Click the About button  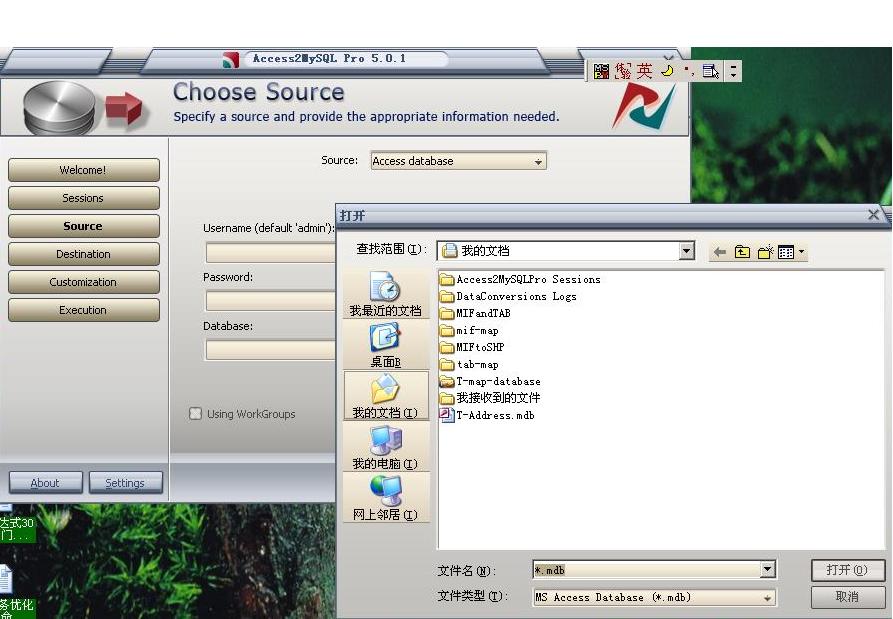pos(46,483)
